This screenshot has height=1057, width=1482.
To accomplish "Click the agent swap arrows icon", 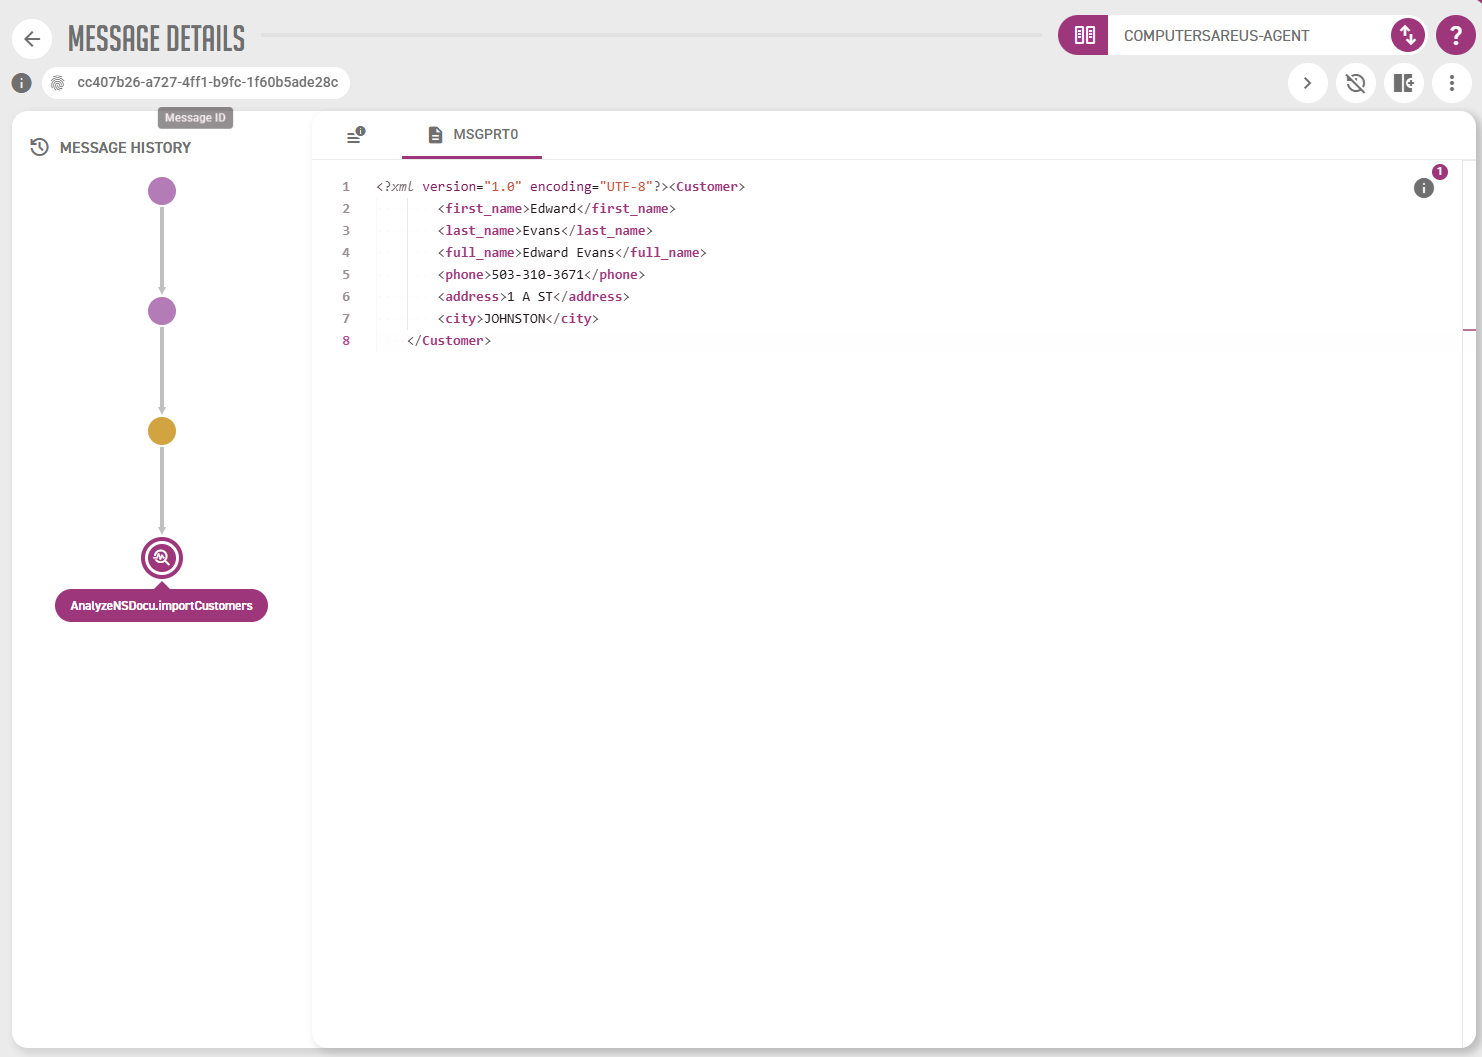I will point(1408,35).
